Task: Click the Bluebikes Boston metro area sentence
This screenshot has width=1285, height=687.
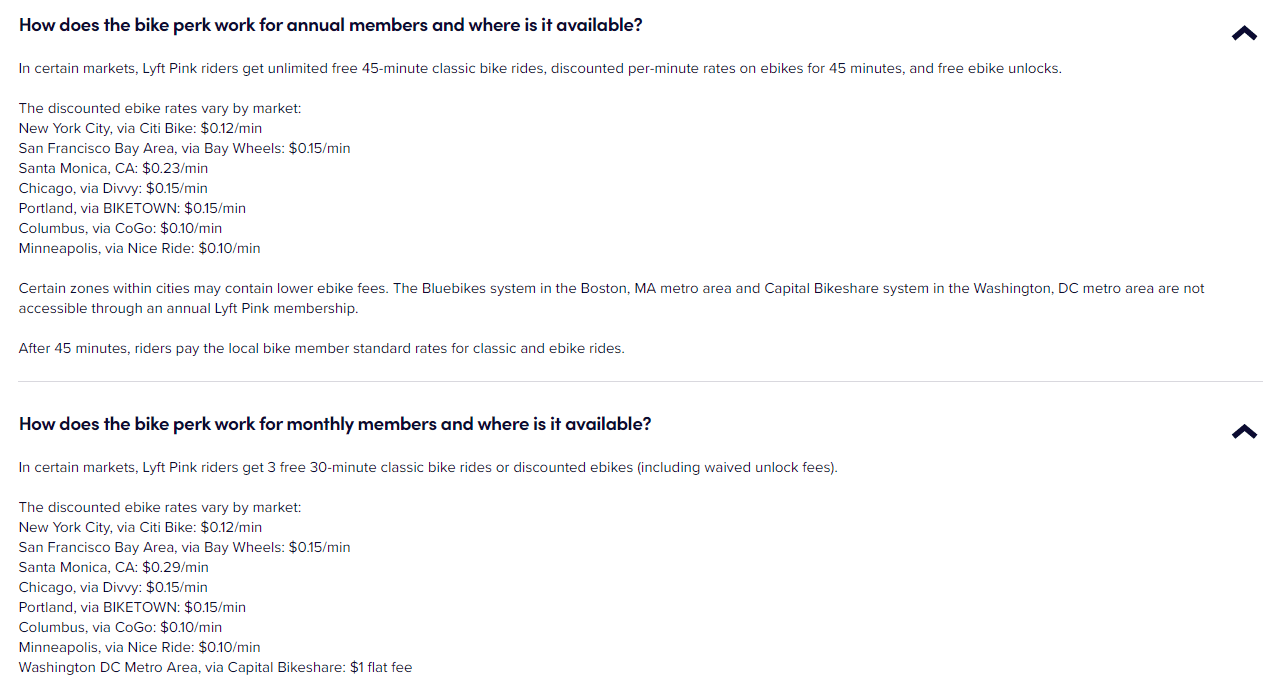Action: [611, 288]
